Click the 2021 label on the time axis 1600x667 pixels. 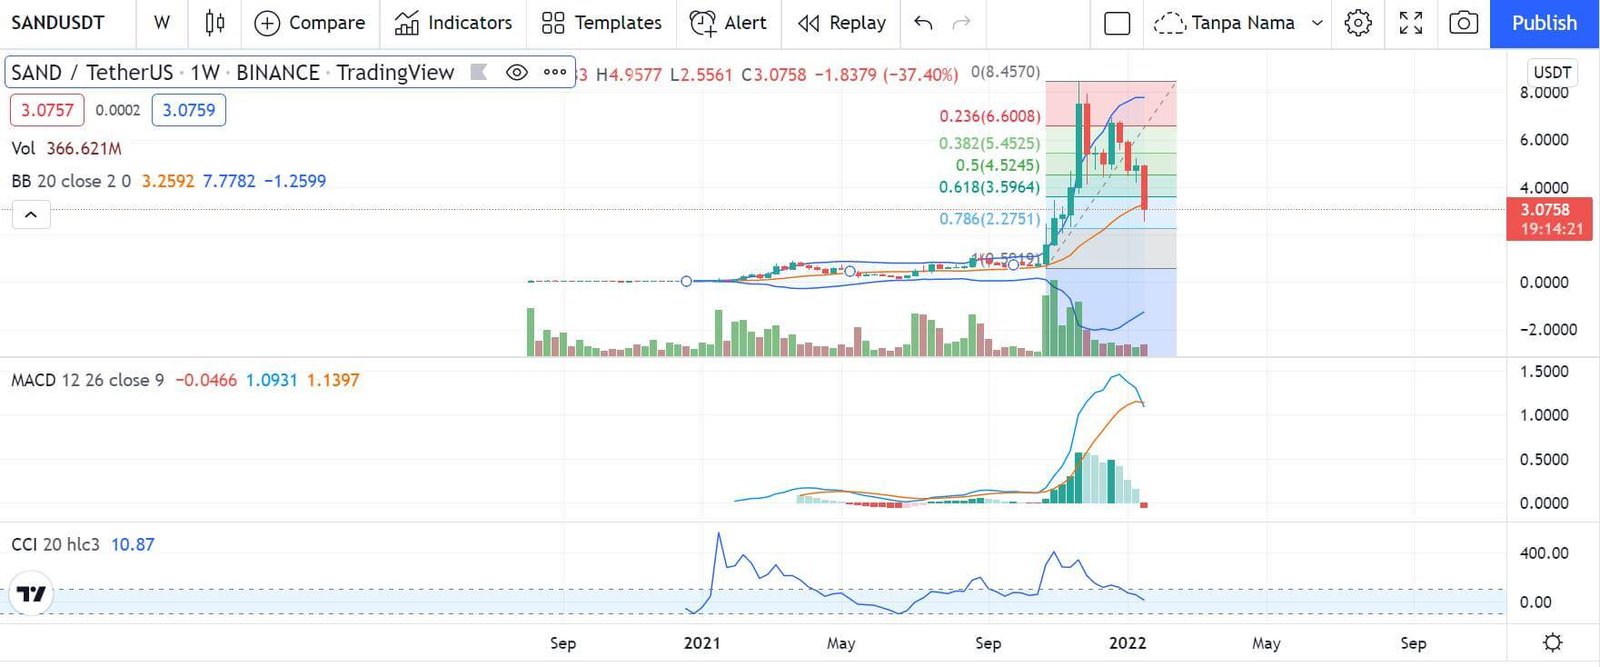click(702, 643)
